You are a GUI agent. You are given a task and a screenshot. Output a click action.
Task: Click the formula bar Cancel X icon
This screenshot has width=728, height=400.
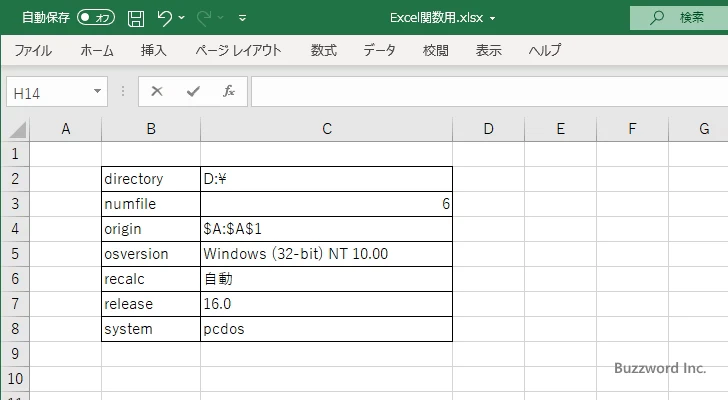(x=157, y=91)
